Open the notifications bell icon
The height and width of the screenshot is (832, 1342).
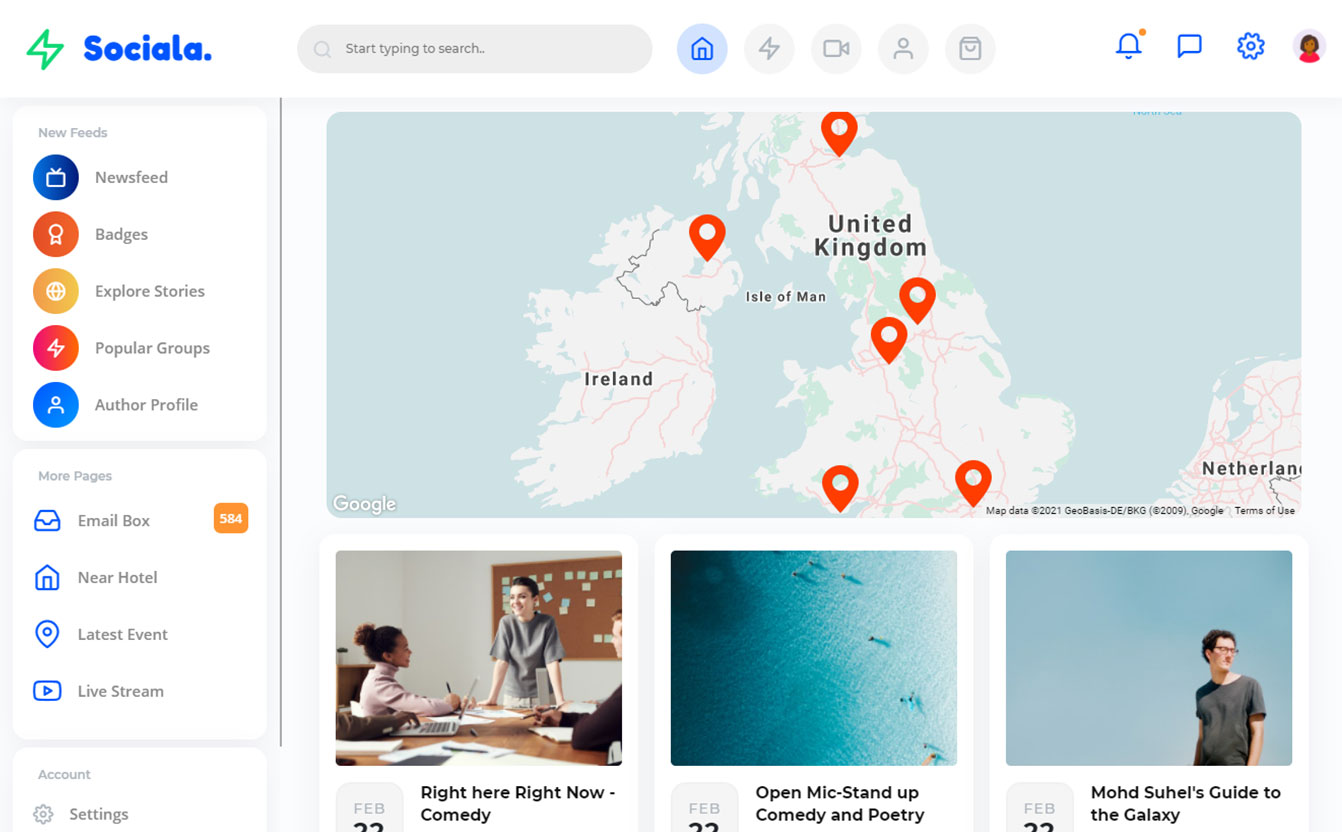tap(1128, 46)
